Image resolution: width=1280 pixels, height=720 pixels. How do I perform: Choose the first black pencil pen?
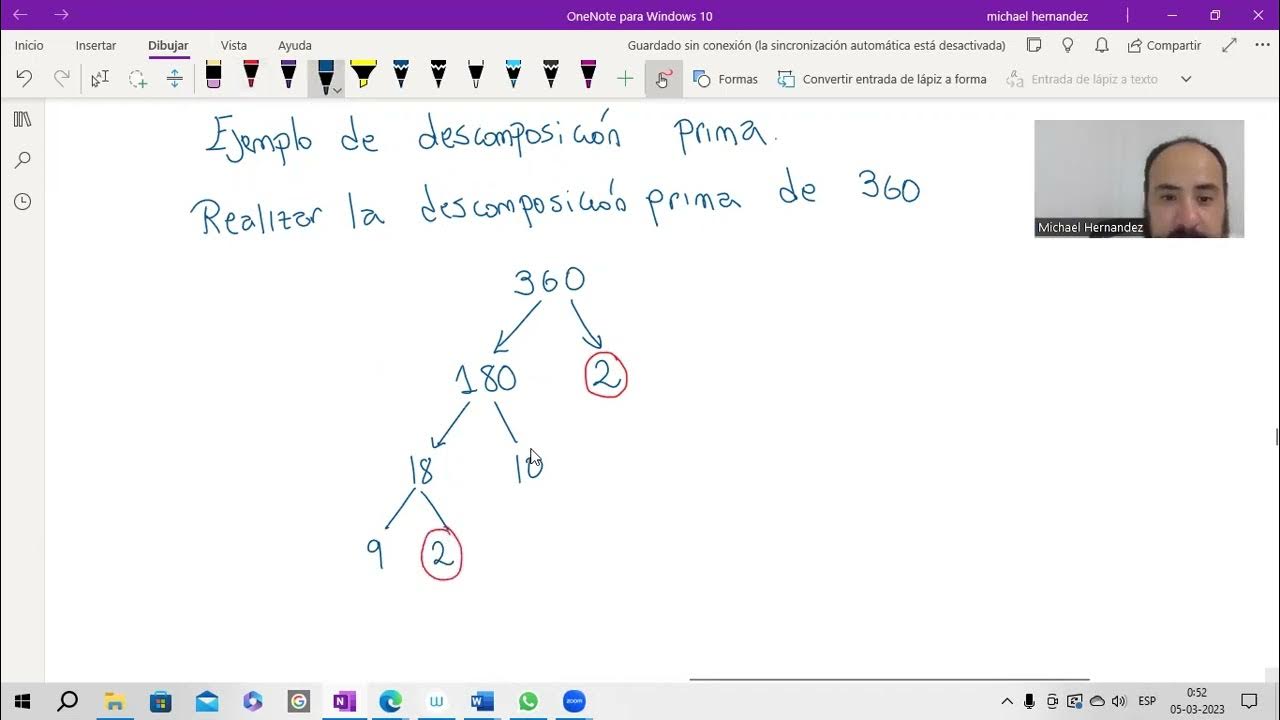[438, 75]
